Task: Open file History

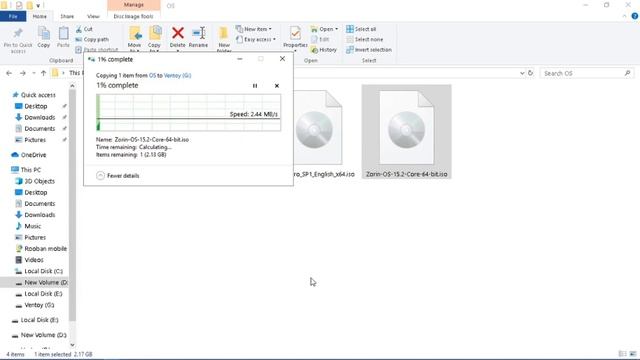Action: (324, 50)
